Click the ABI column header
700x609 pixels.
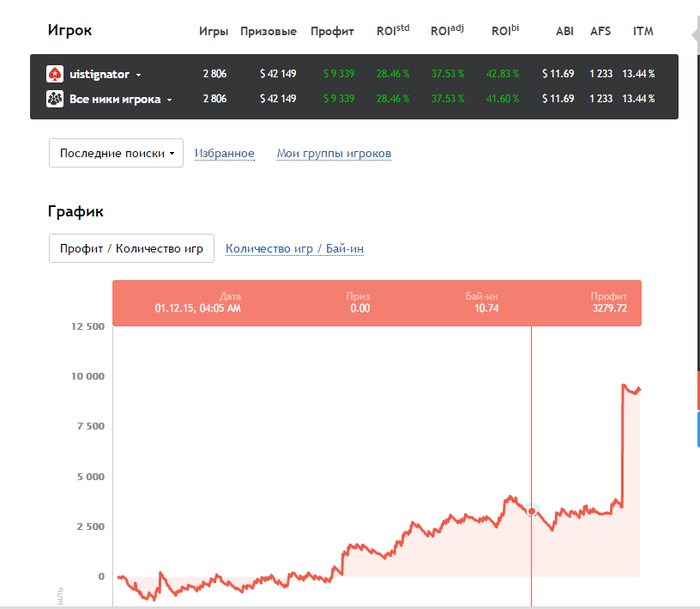click(565, 31)
